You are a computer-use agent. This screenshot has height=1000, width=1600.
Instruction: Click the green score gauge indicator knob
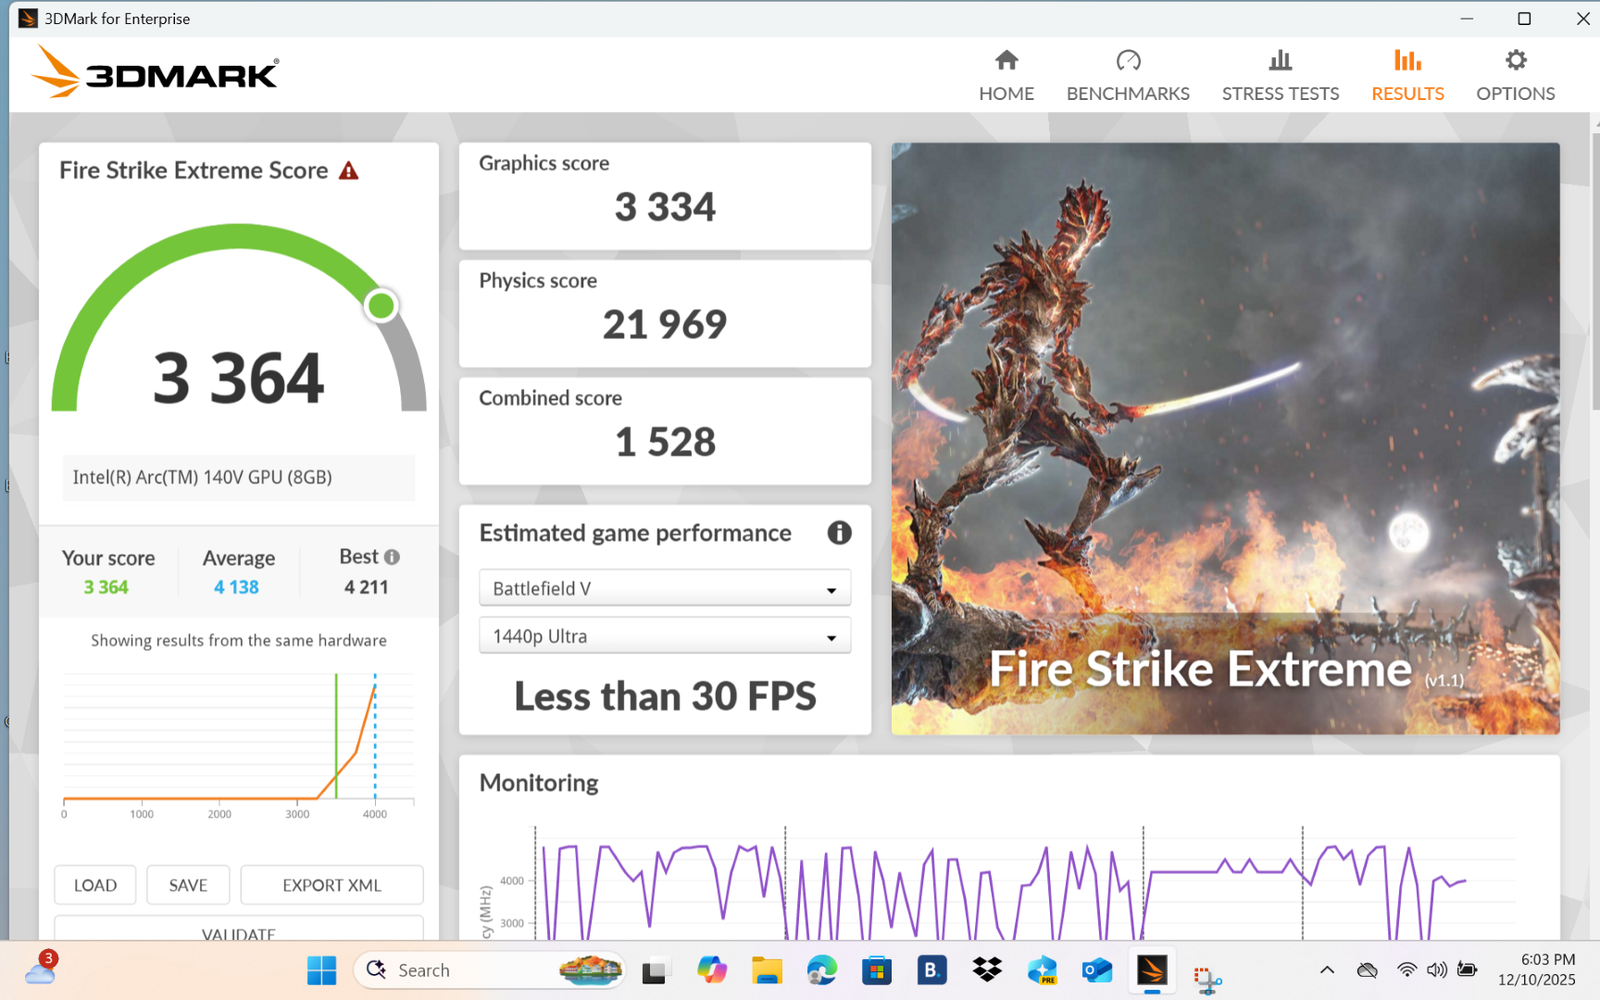tap(381, 306)
